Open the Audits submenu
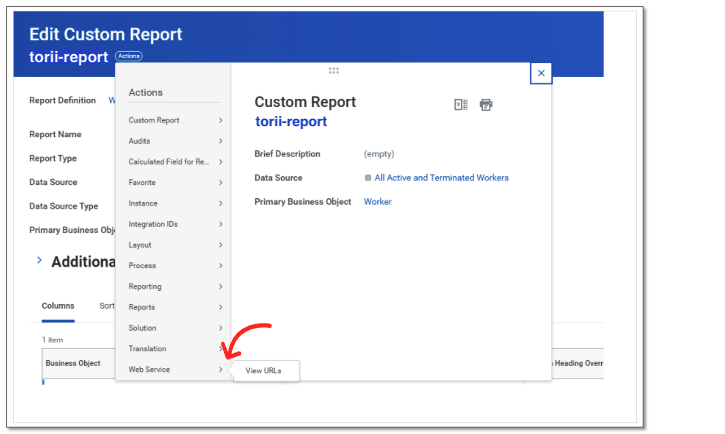Screen dimensions: 725x434 pyautogui.click(x=175, y=141)
